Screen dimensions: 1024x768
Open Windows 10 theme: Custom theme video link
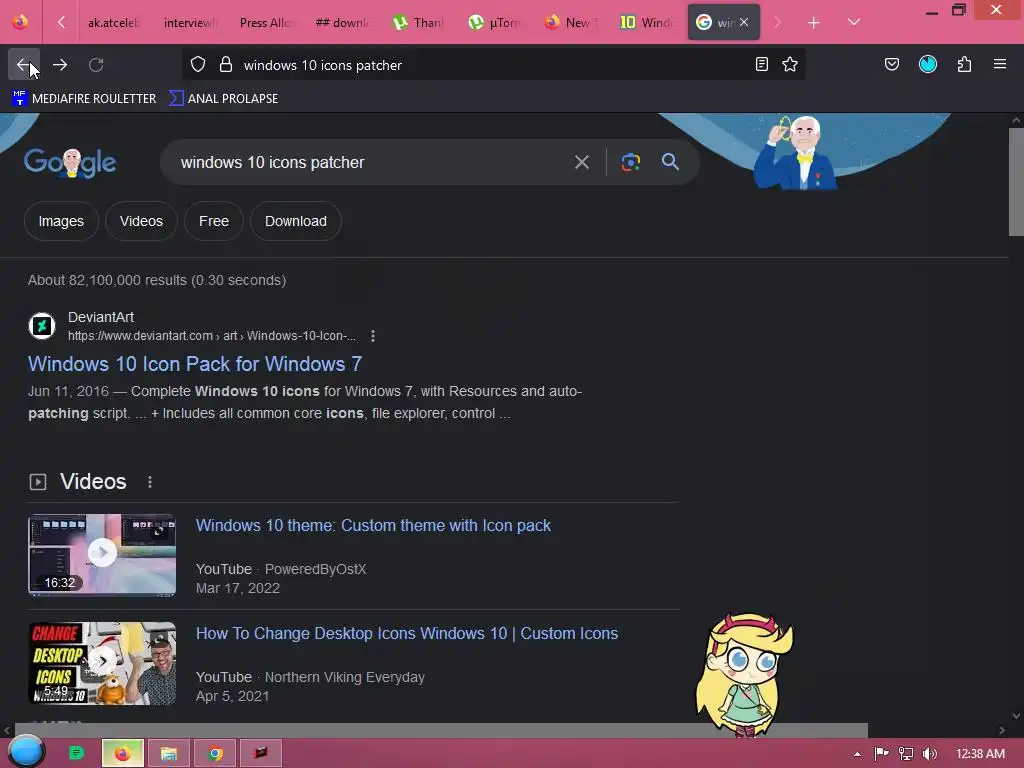[373, 526]
